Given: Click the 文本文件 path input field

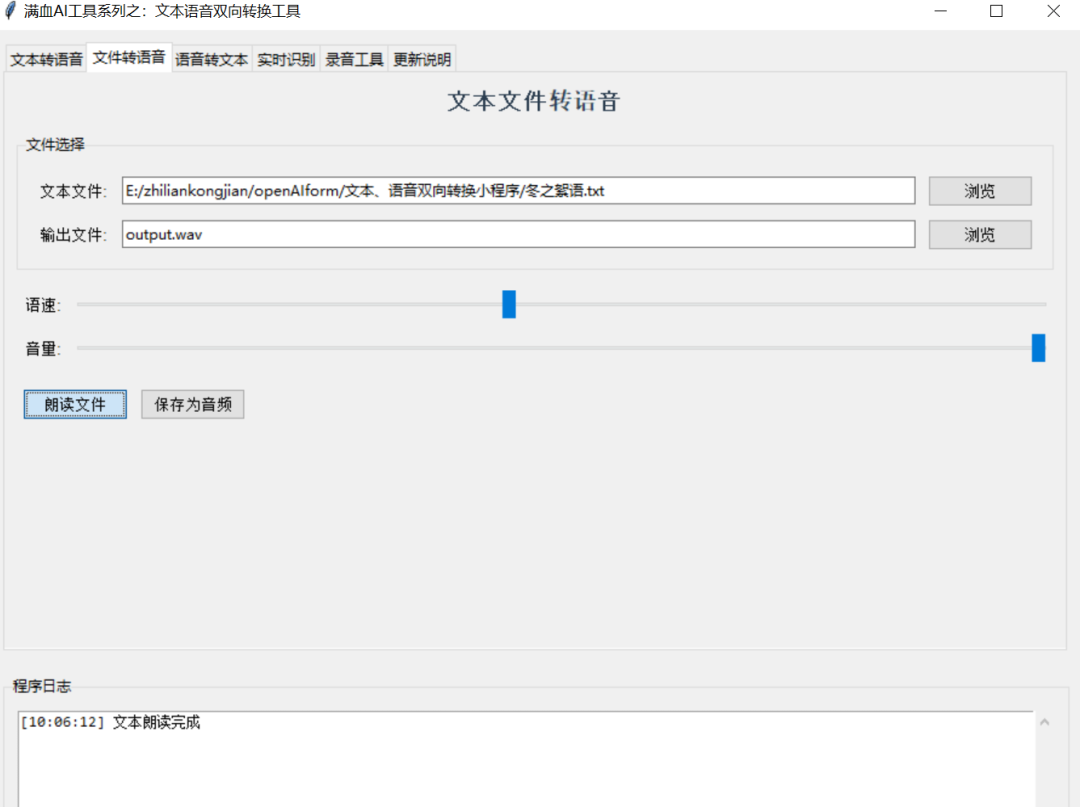Looking at the screenshot, I should pyautogui.click(x=518, y=191).
